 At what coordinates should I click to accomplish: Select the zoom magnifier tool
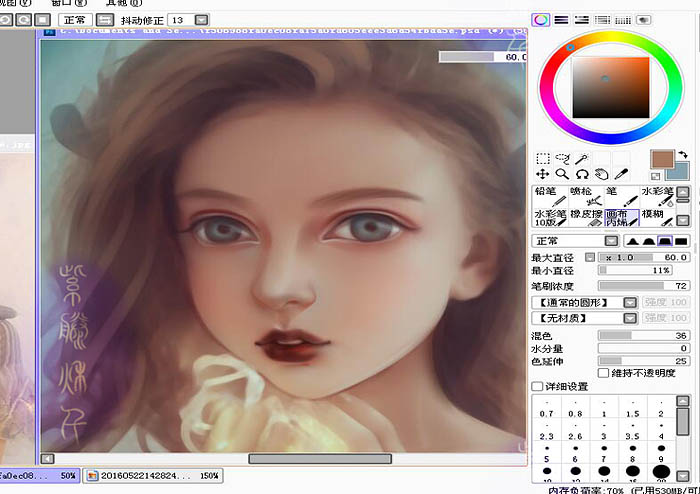[x=562, y=174]
